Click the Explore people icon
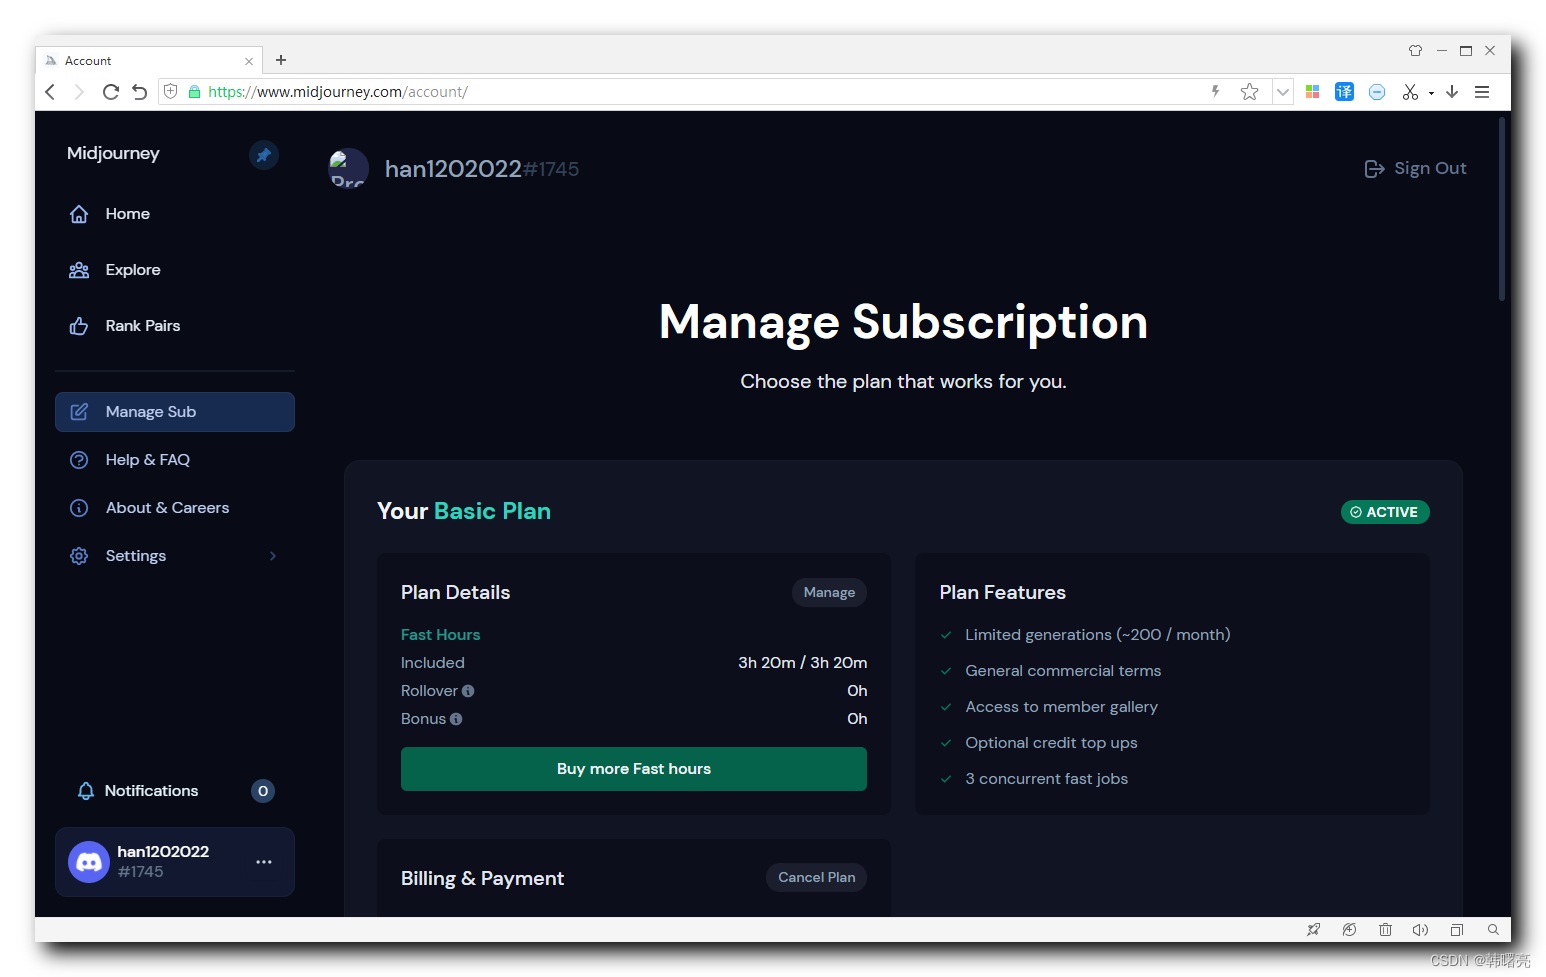This screenshot has width=1546, height=977. [x=79, y=270]
